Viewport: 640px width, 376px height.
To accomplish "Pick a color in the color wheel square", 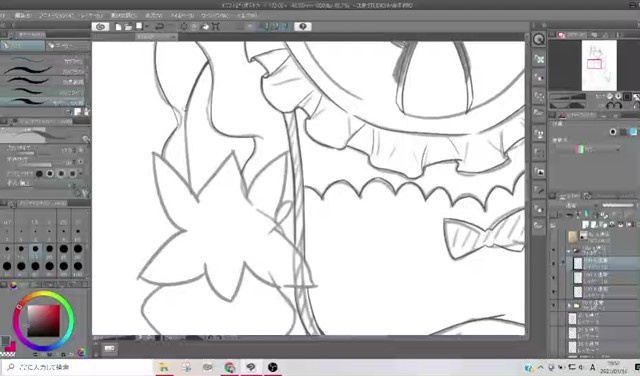I will [x=44, y=321].
